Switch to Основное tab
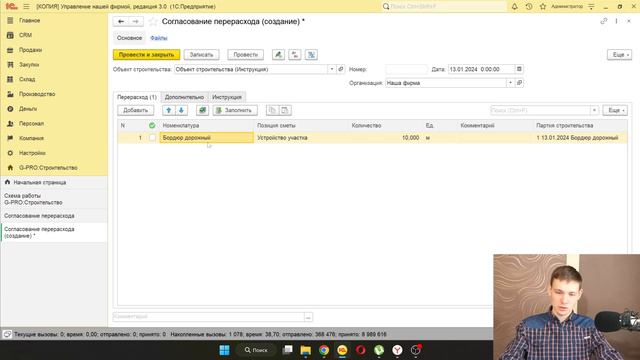 129,38
